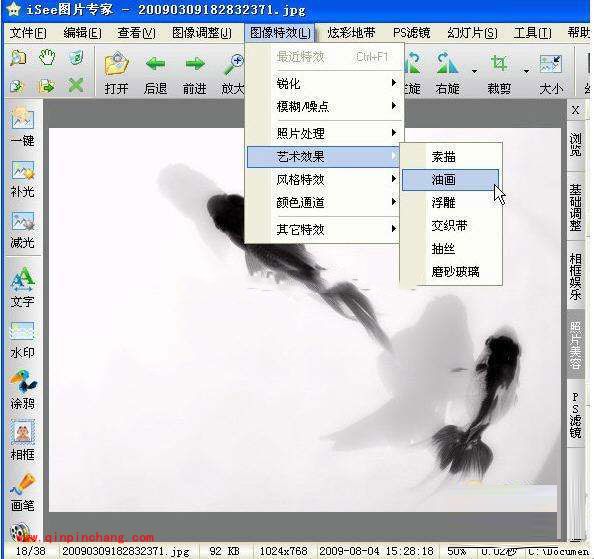Select 艺术效果 menu entry
The image size is (594, 559).
(323, 156)
